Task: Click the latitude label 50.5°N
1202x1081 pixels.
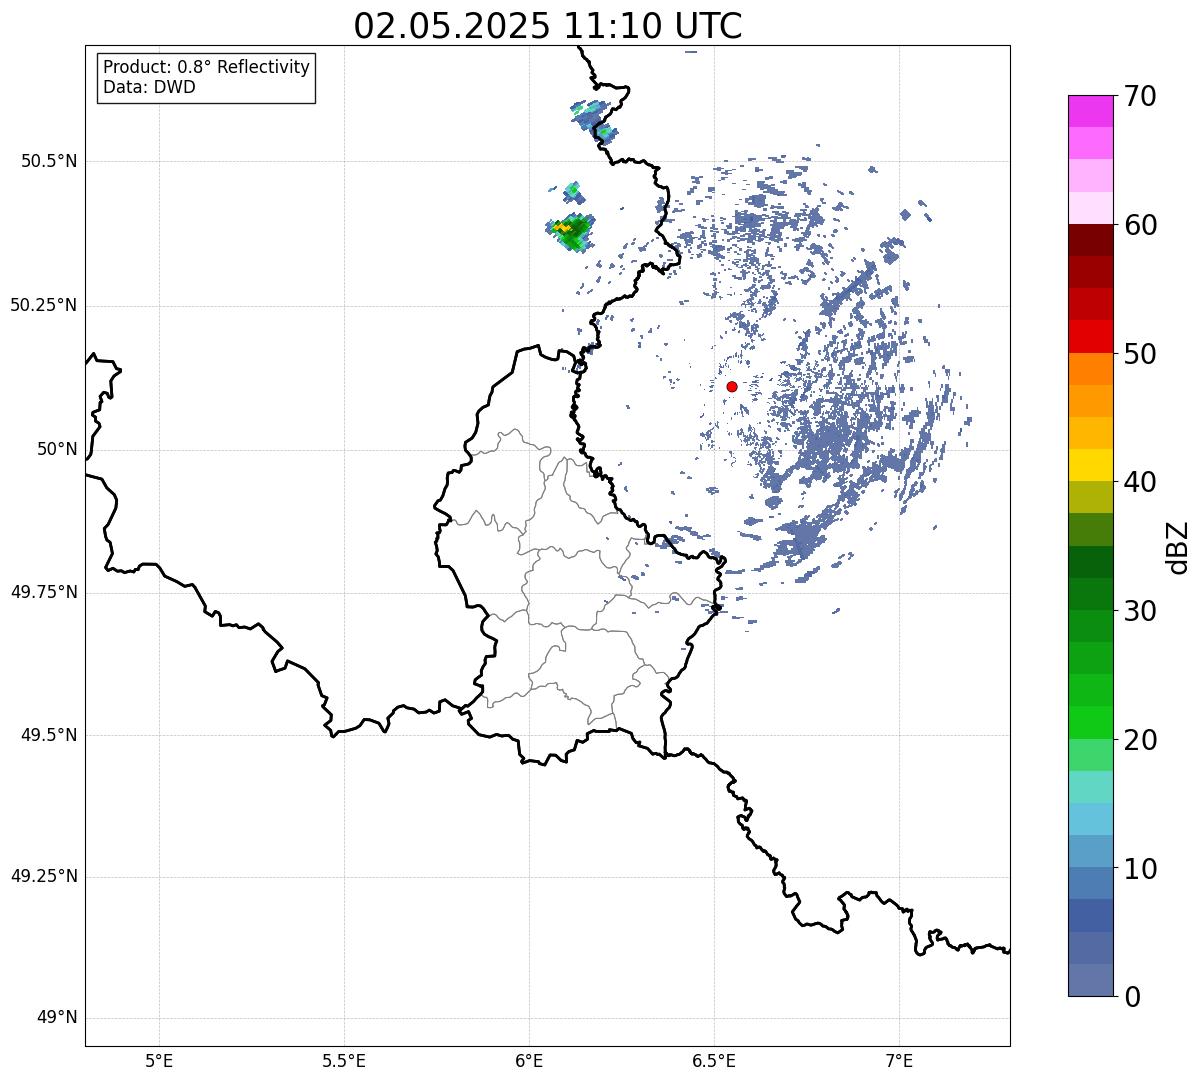Action: [49, 162]
